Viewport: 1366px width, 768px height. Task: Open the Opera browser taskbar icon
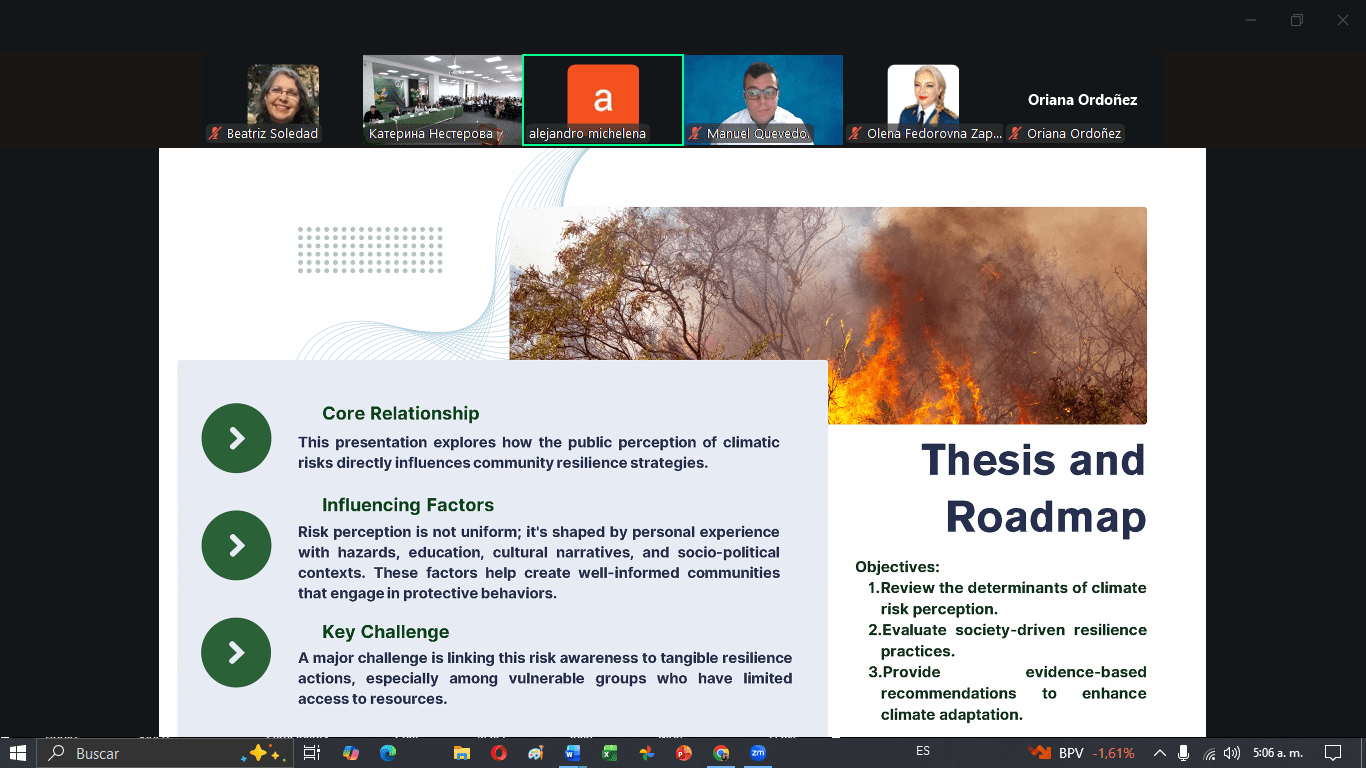point(498,753)
